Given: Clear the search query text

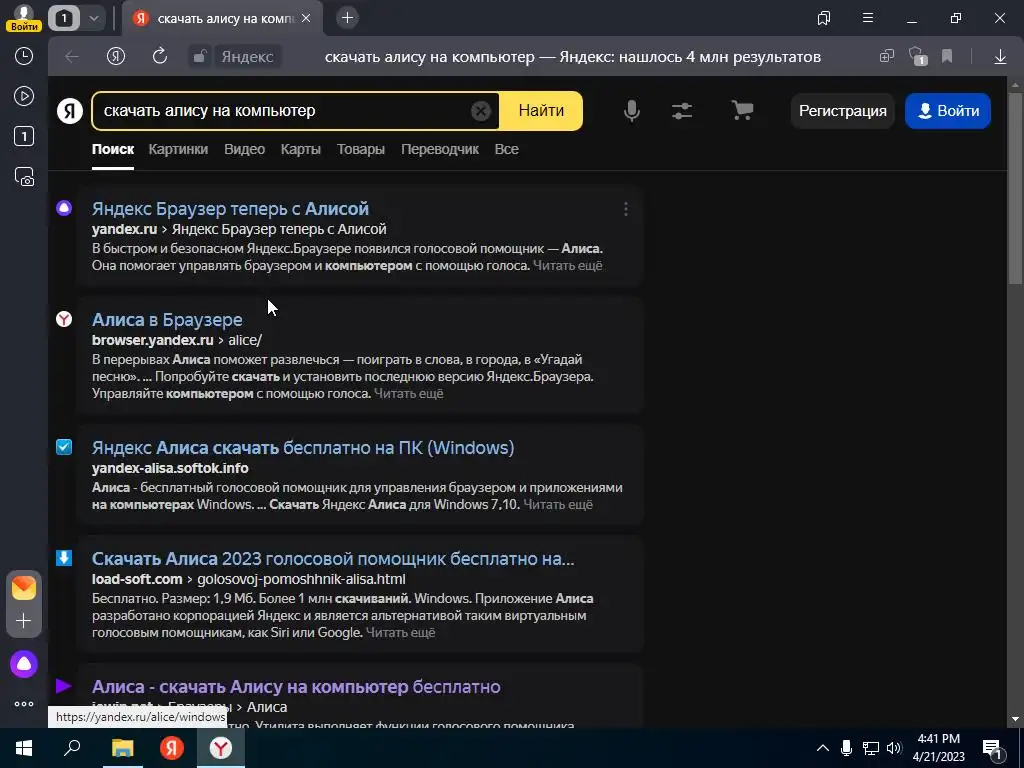Looking at the screenshot, I should pos(481,111).
